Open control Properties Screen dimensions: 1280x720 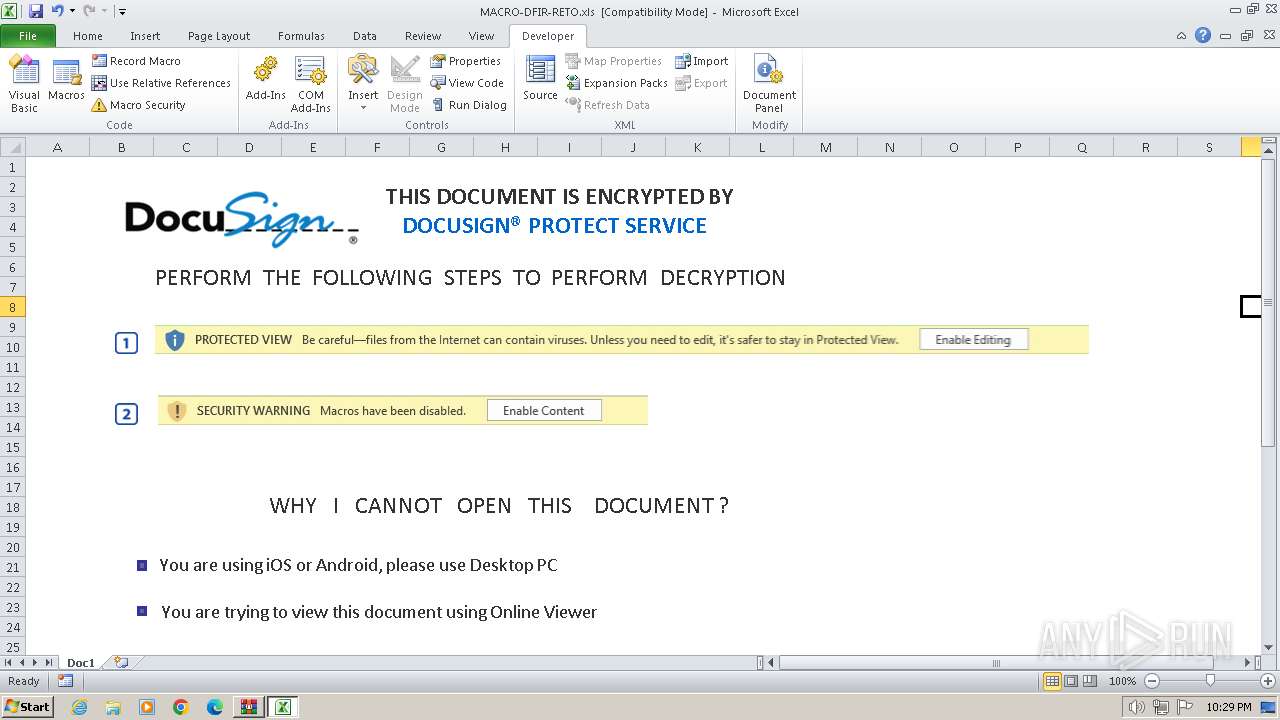click(466, 61)
